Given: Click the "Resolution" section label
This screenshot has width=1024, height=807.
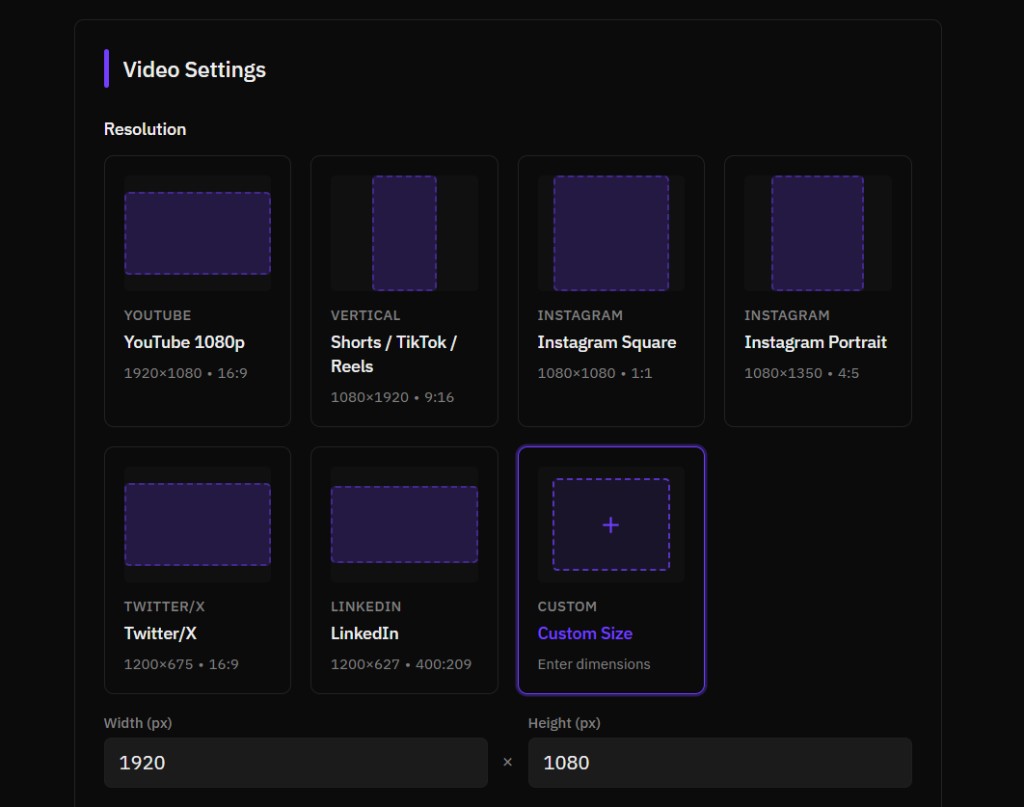Looking at the screenshot, I should tap(145, 129).
